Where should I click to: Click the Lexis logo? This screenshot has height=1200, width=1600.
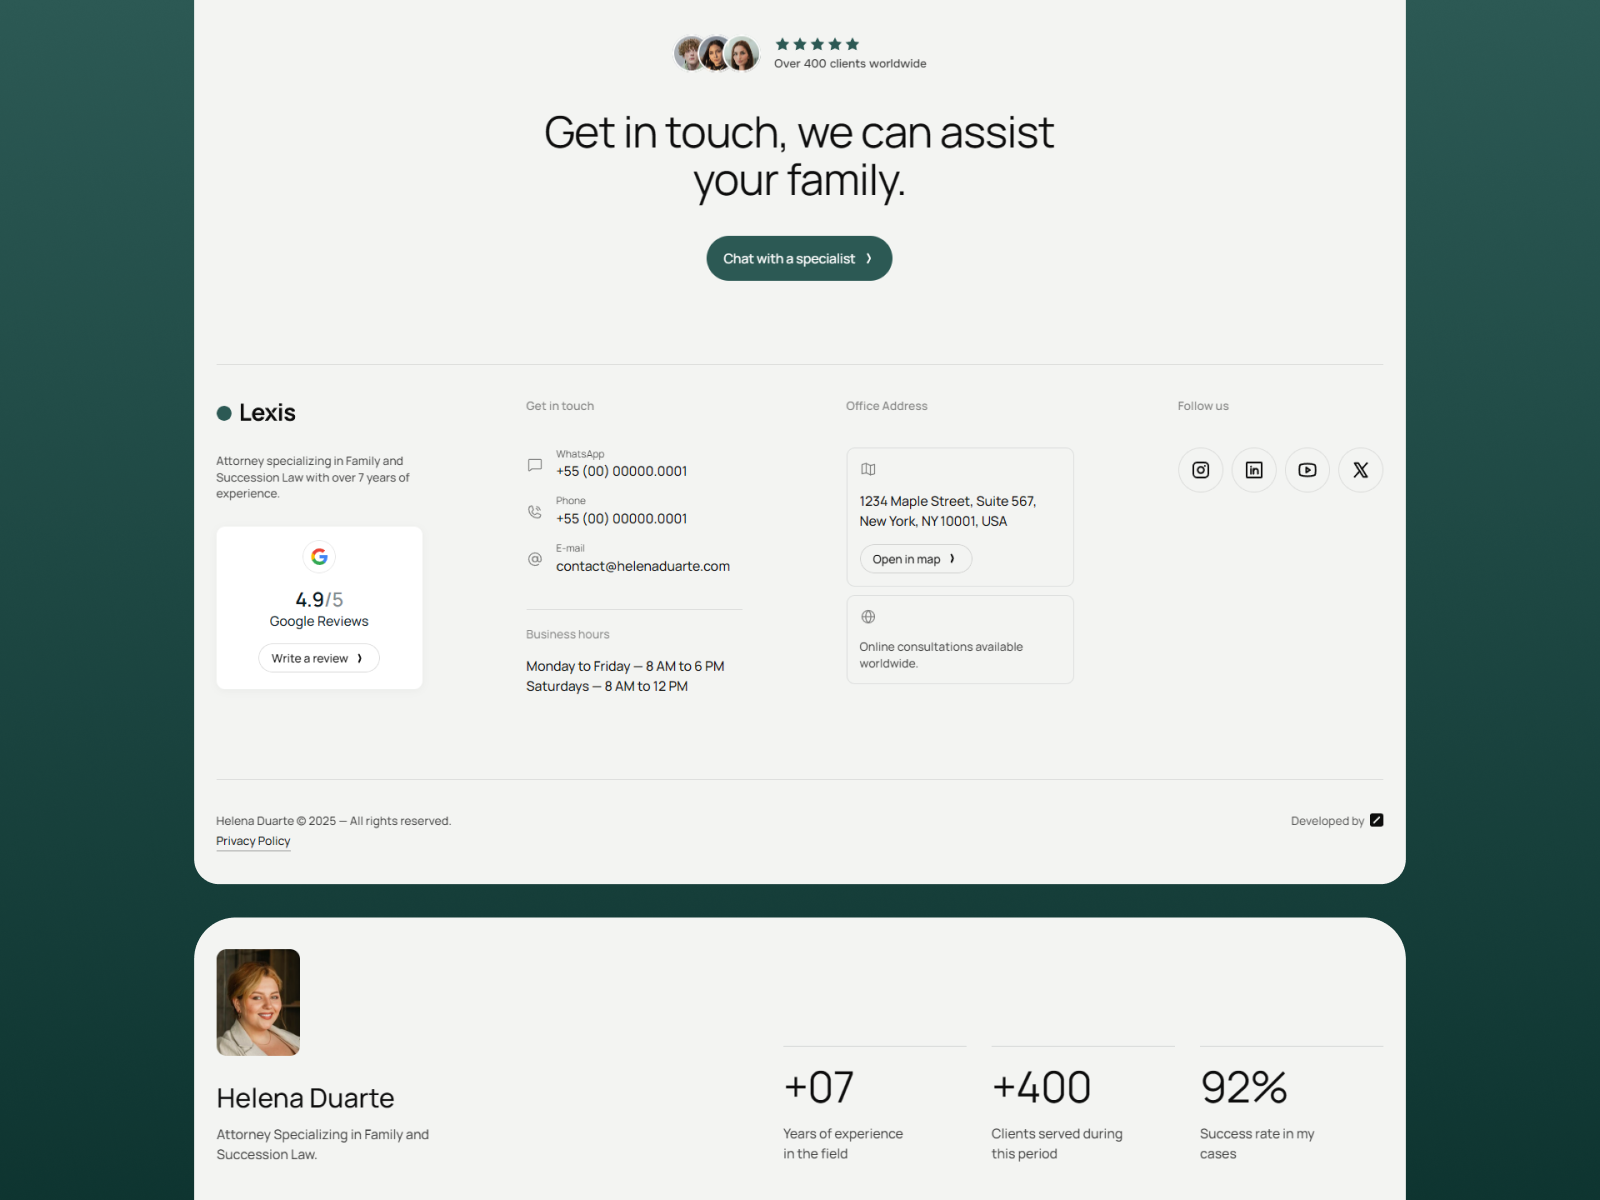point(256,413)
